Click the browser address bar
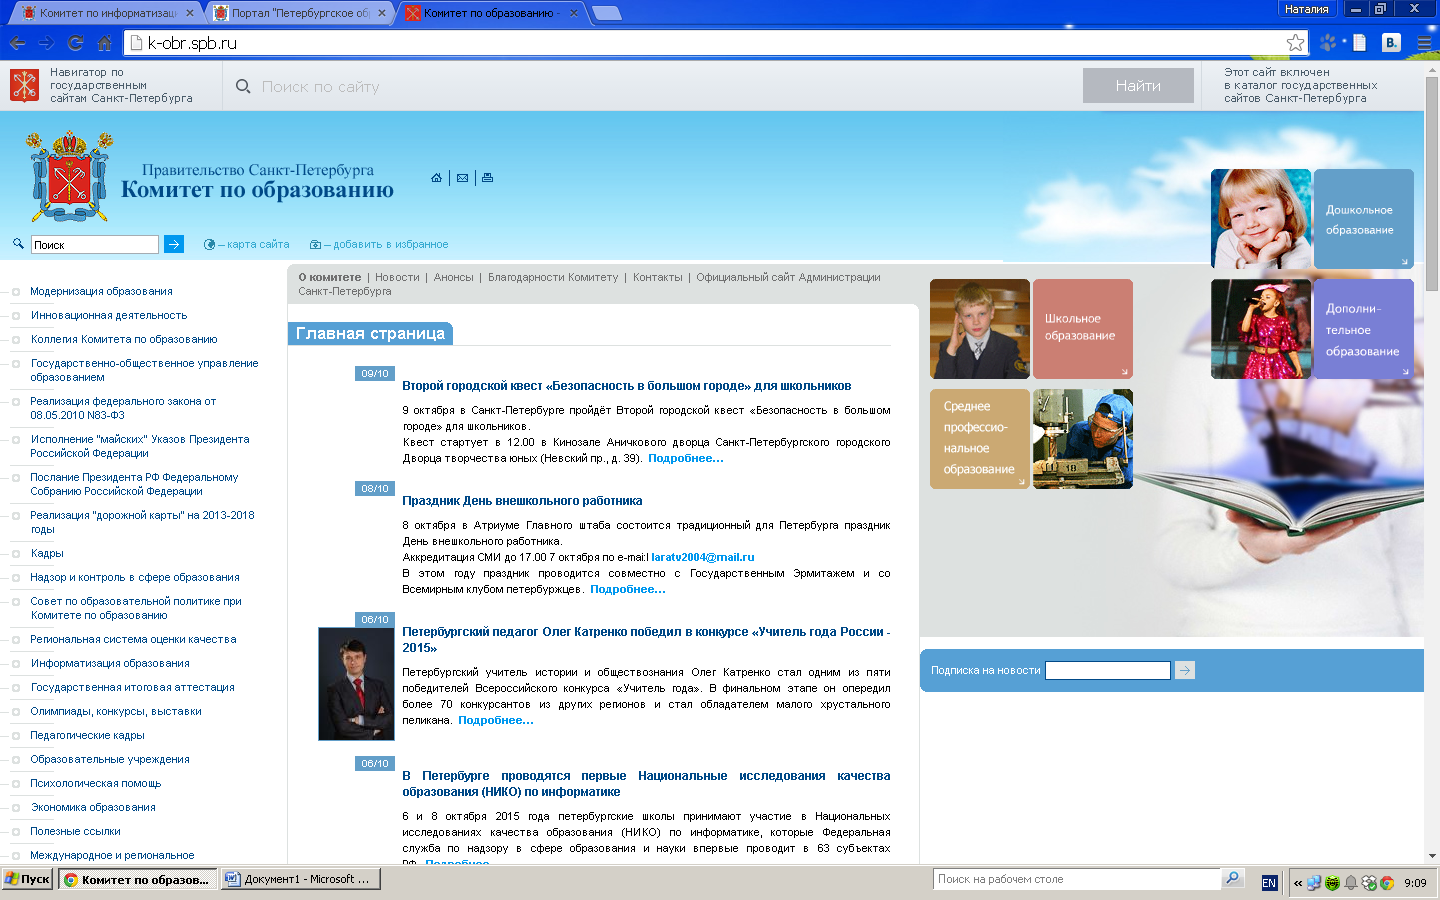1440x900 pixels. click(715, 43)
